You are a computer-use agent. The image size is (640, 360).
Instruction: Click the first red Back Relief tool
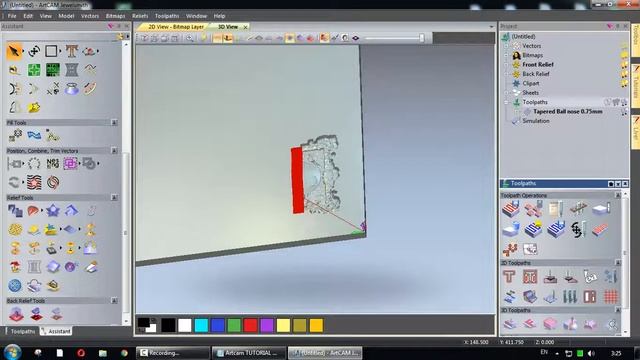point(16,314)
